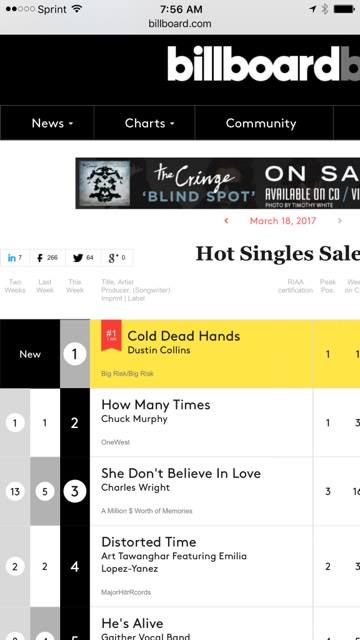This screenshot has height=640, width=360.
Task: Tap the Wi-Fi signal icon
Action: click(76, 9)
